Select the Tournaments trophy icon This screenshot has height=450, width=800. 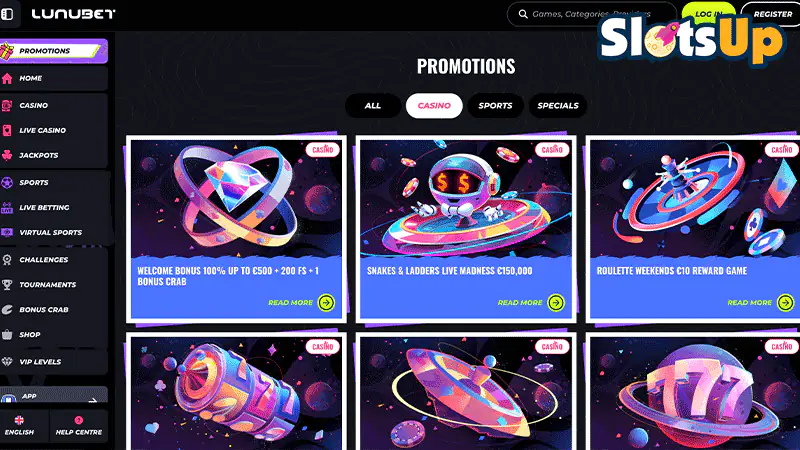[x=7, y=285]
